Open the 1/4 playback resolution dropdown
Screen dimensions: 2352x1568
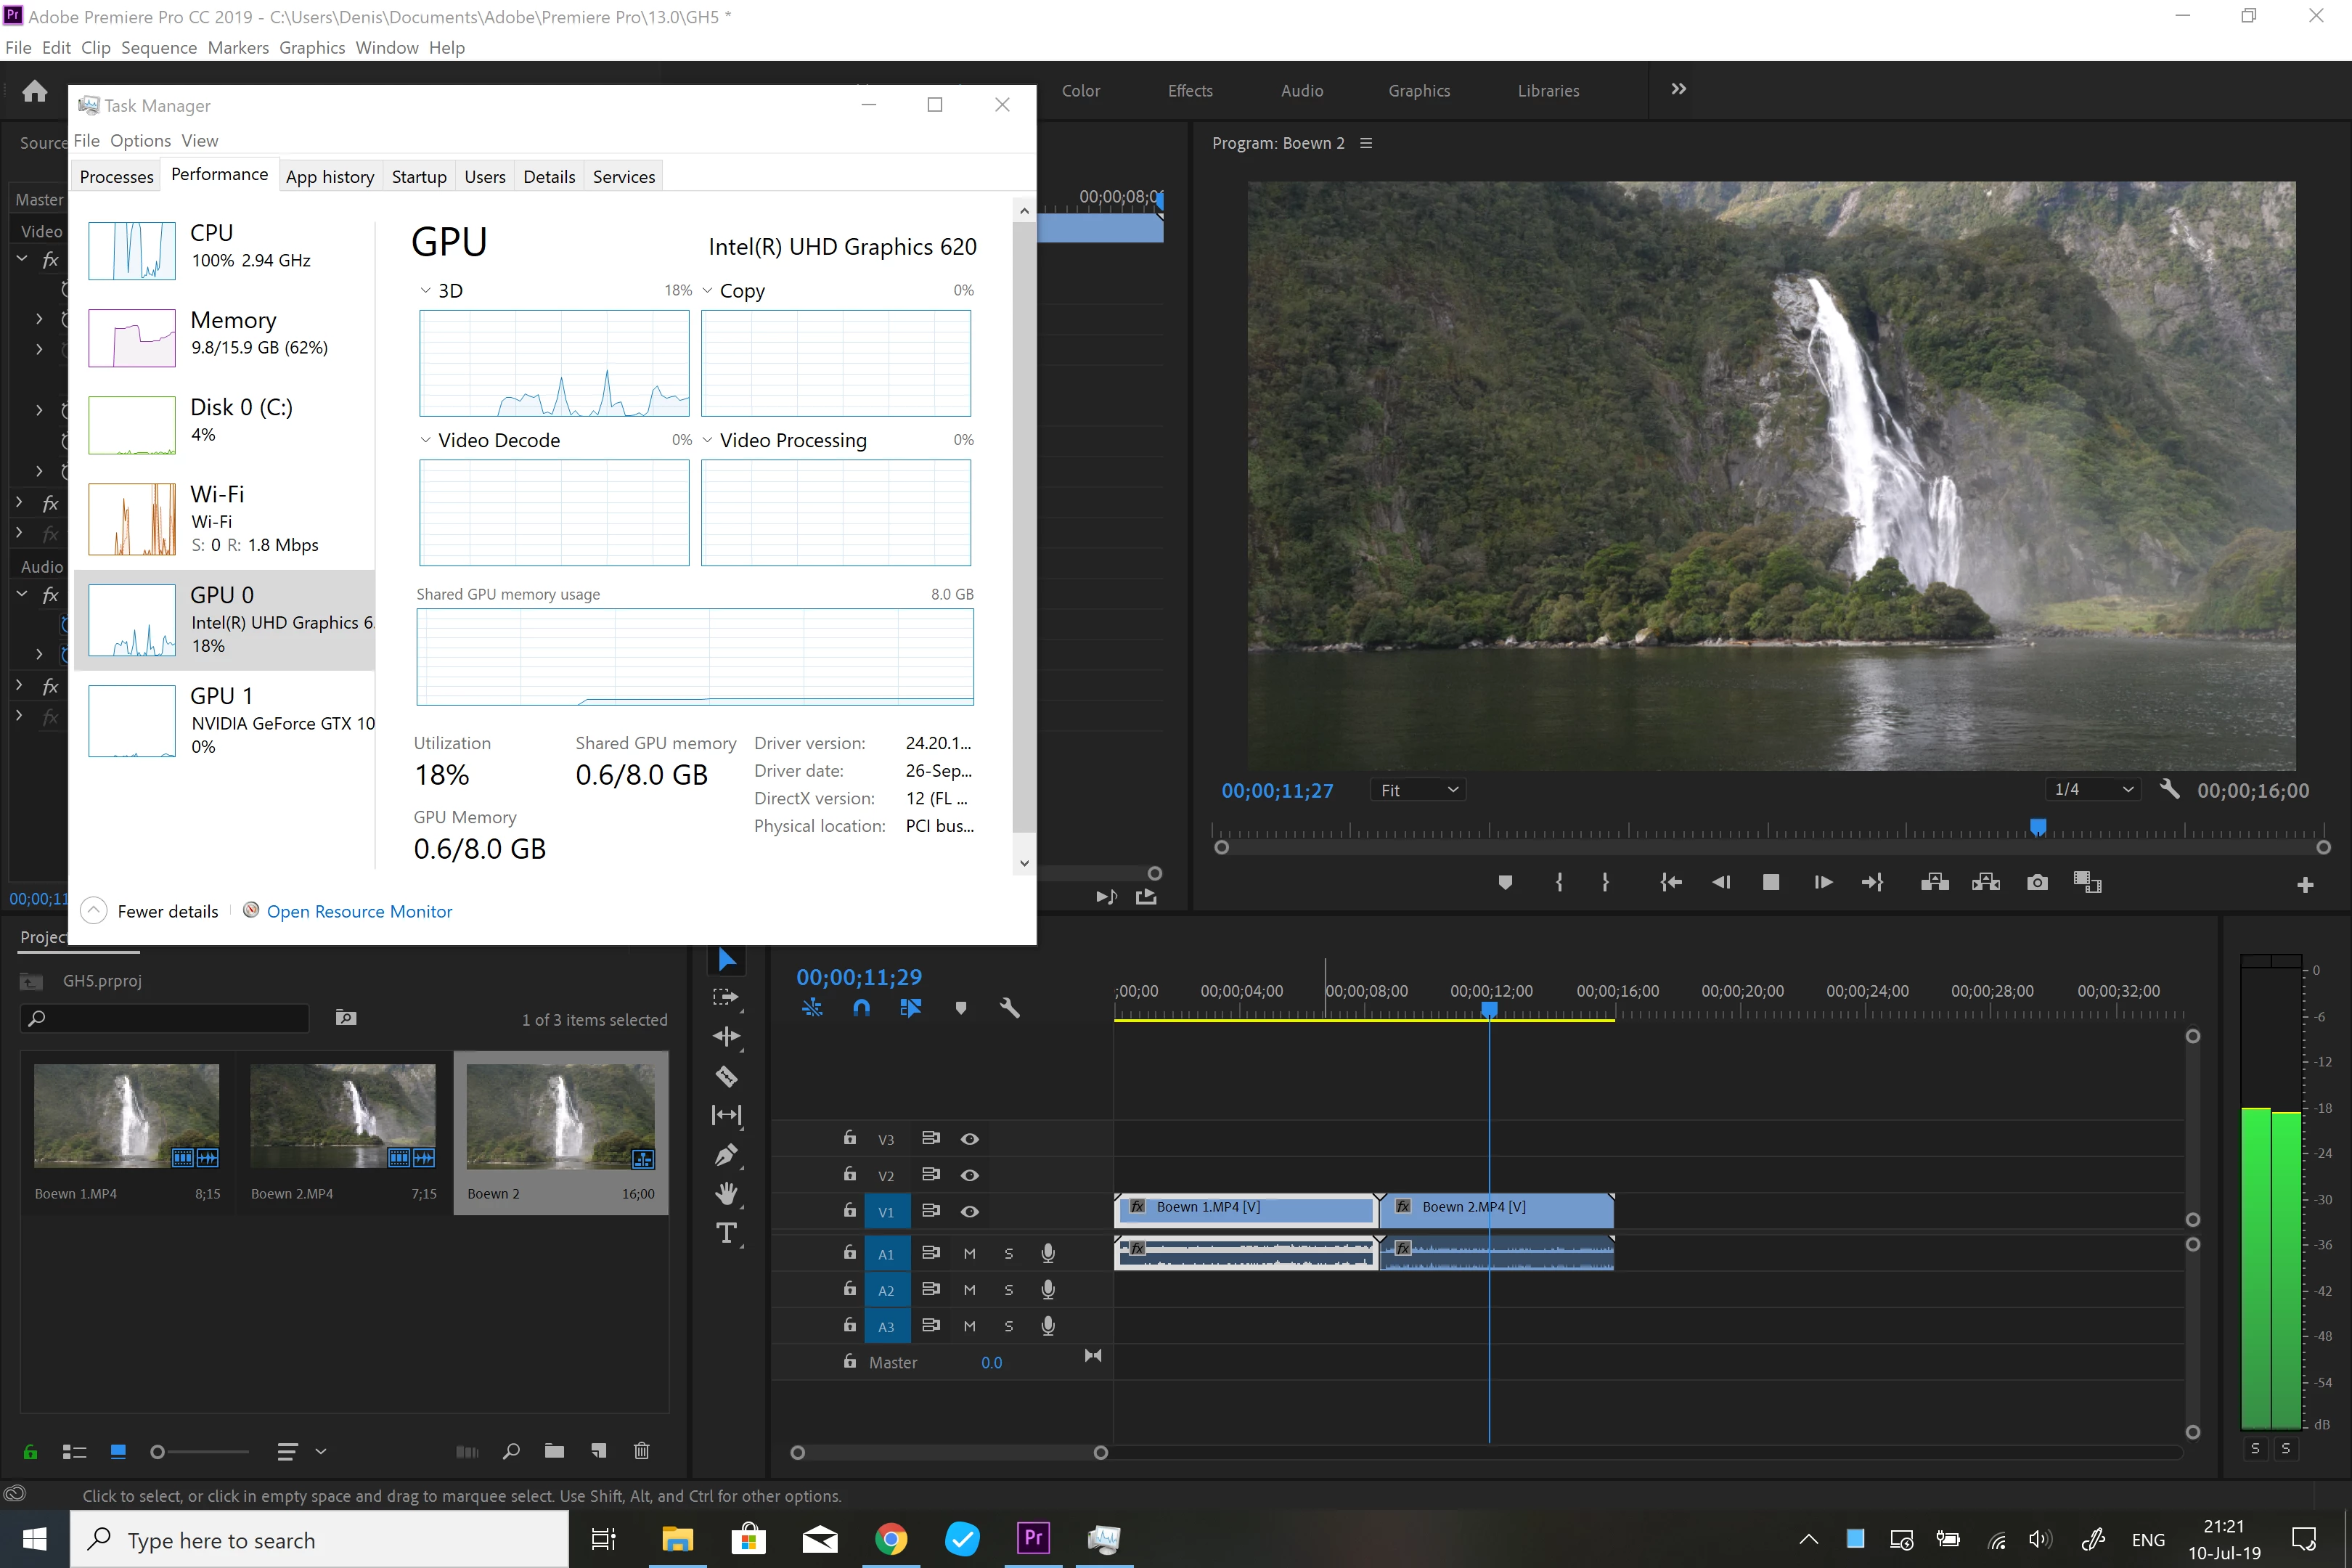(x=2093, y=790)
